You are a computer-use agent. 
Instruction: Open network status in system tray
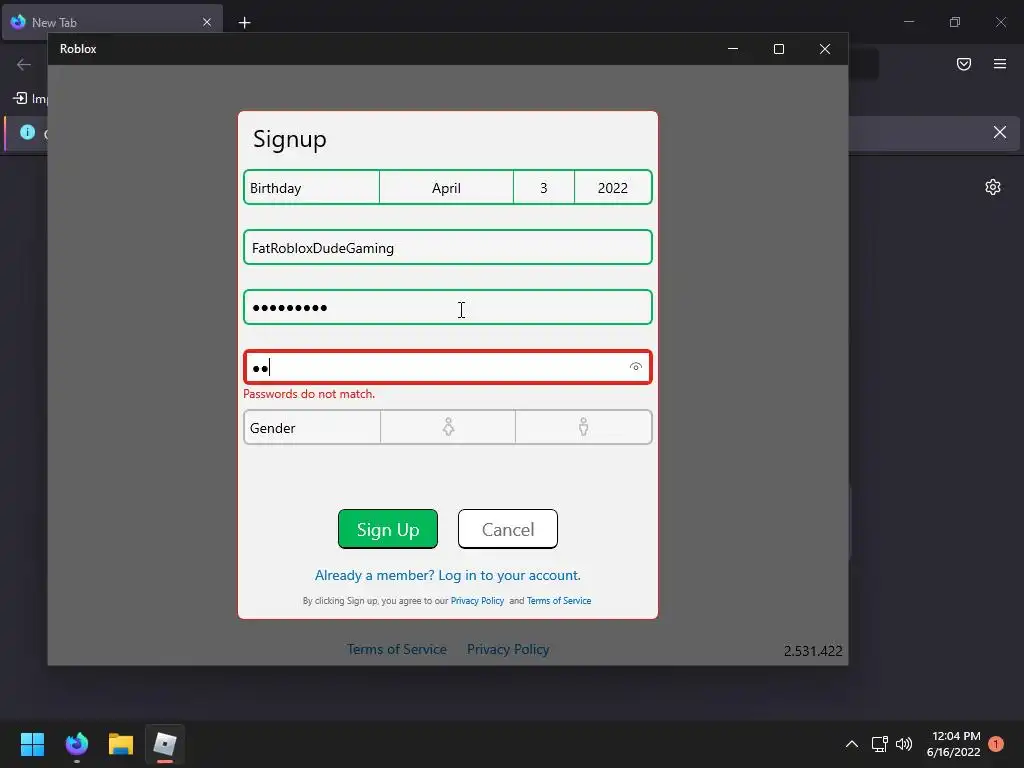[880, 744]
